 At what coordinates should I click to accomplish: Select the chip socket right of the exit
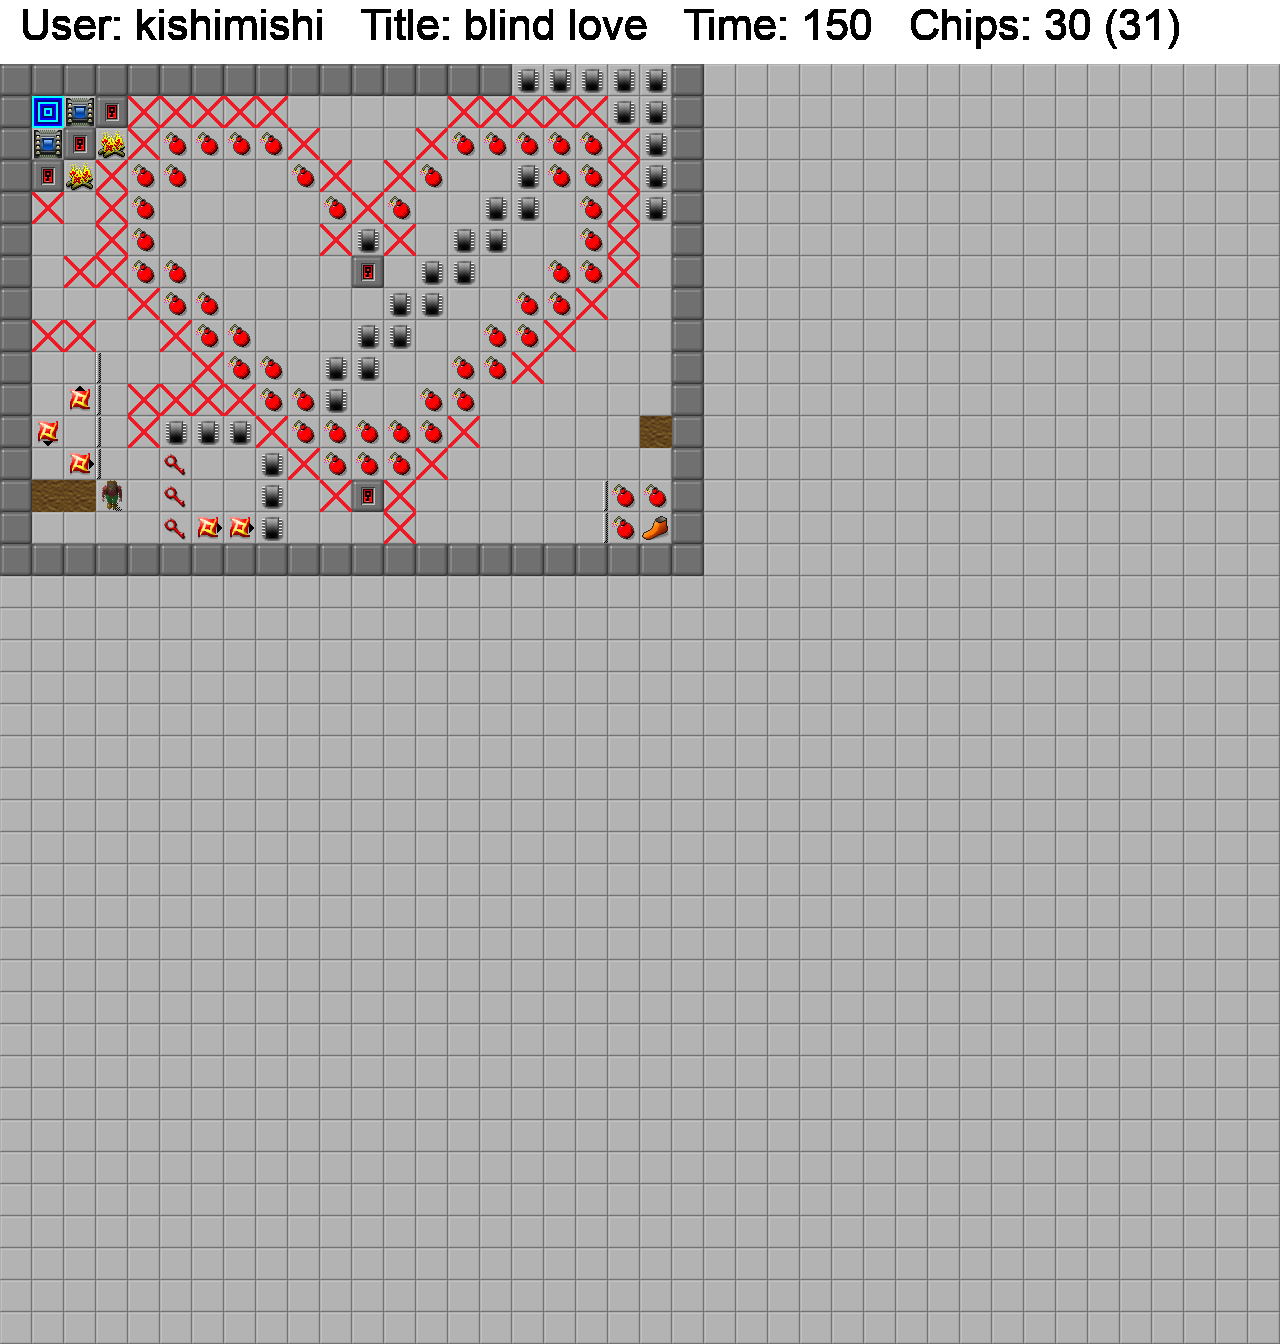pyautogui.click(x=80, y=112)
